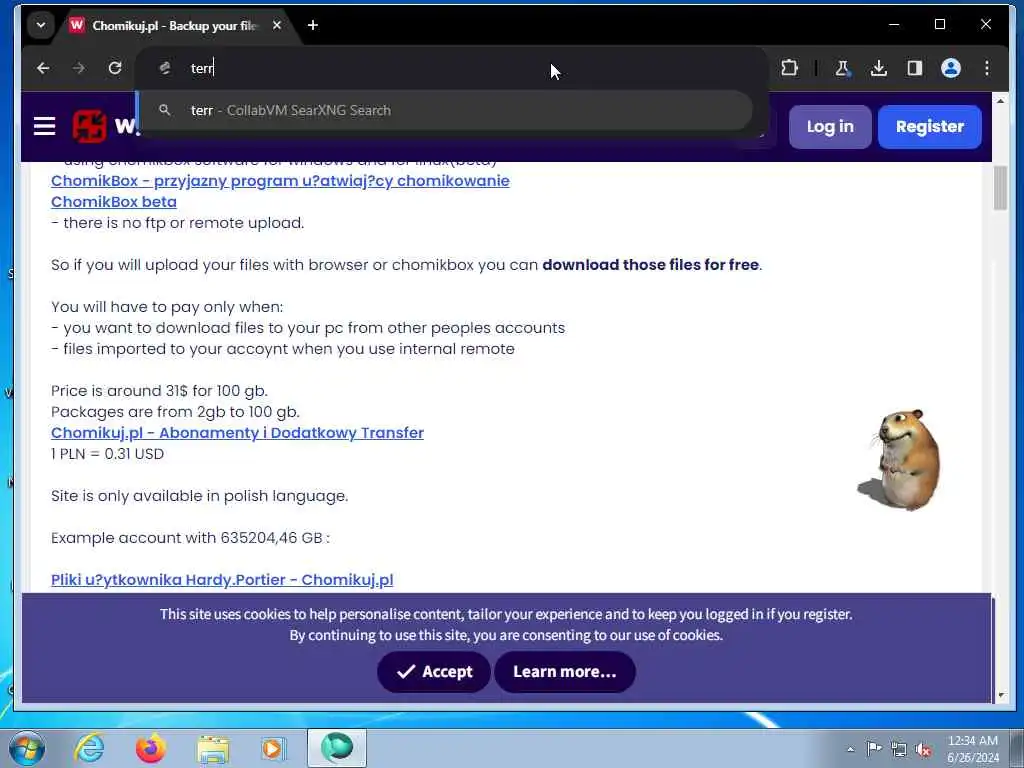
Task: Click the search engine icon in address bar
Action: [x=165, y=68]
